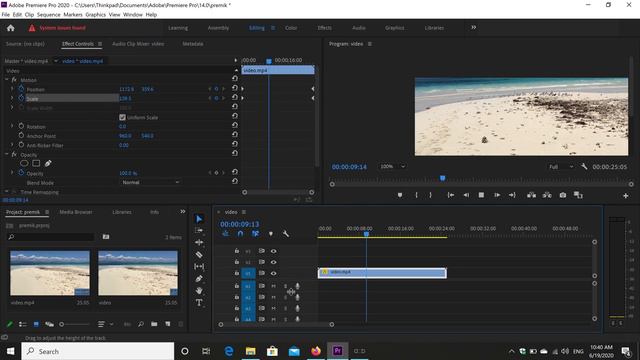Image resolution: width=640 pixels, height=360 pixels.
Task: Expand Scale property twirl arrow
Action: click(12, 98)
